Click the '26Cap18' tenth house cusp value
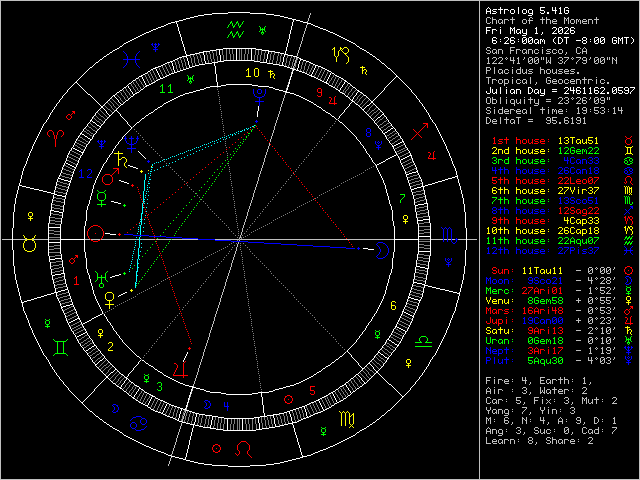The image size is (640, 480). pos(578,231)
